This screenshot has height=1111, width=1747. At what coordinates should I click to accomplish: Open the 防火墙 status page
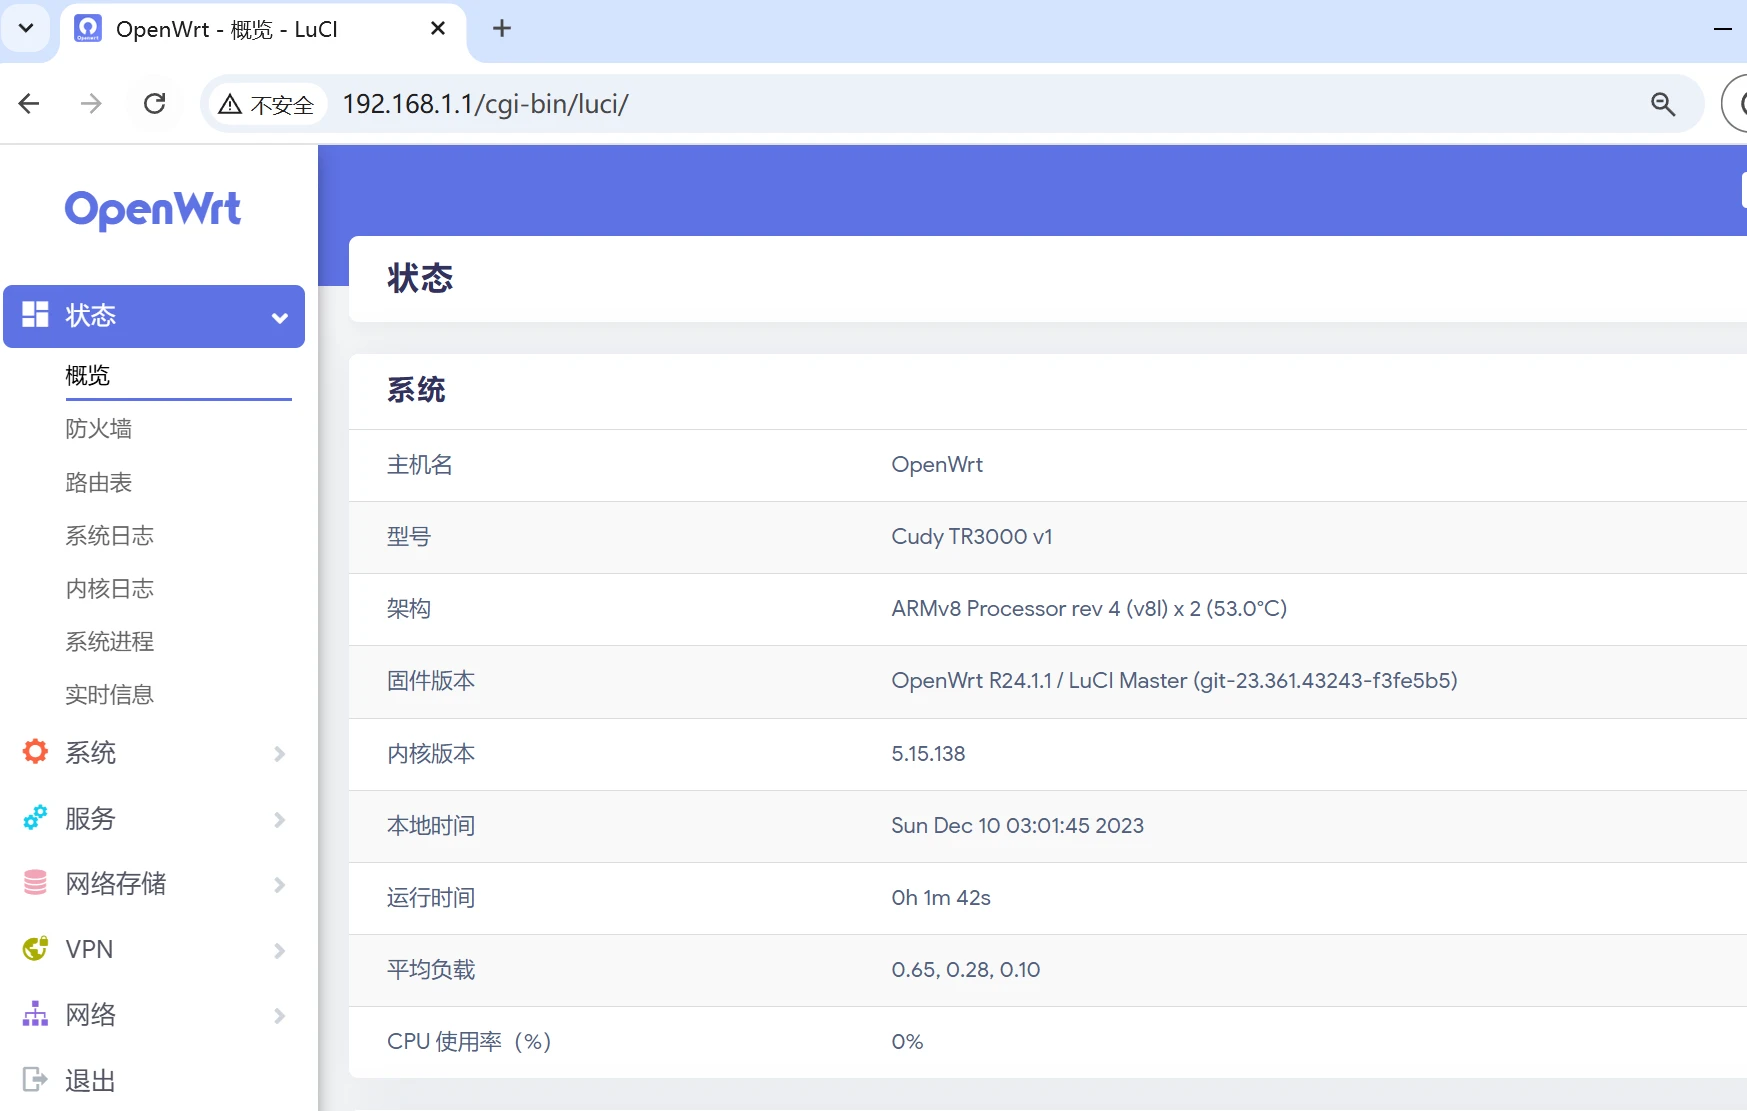pos(99,429)
